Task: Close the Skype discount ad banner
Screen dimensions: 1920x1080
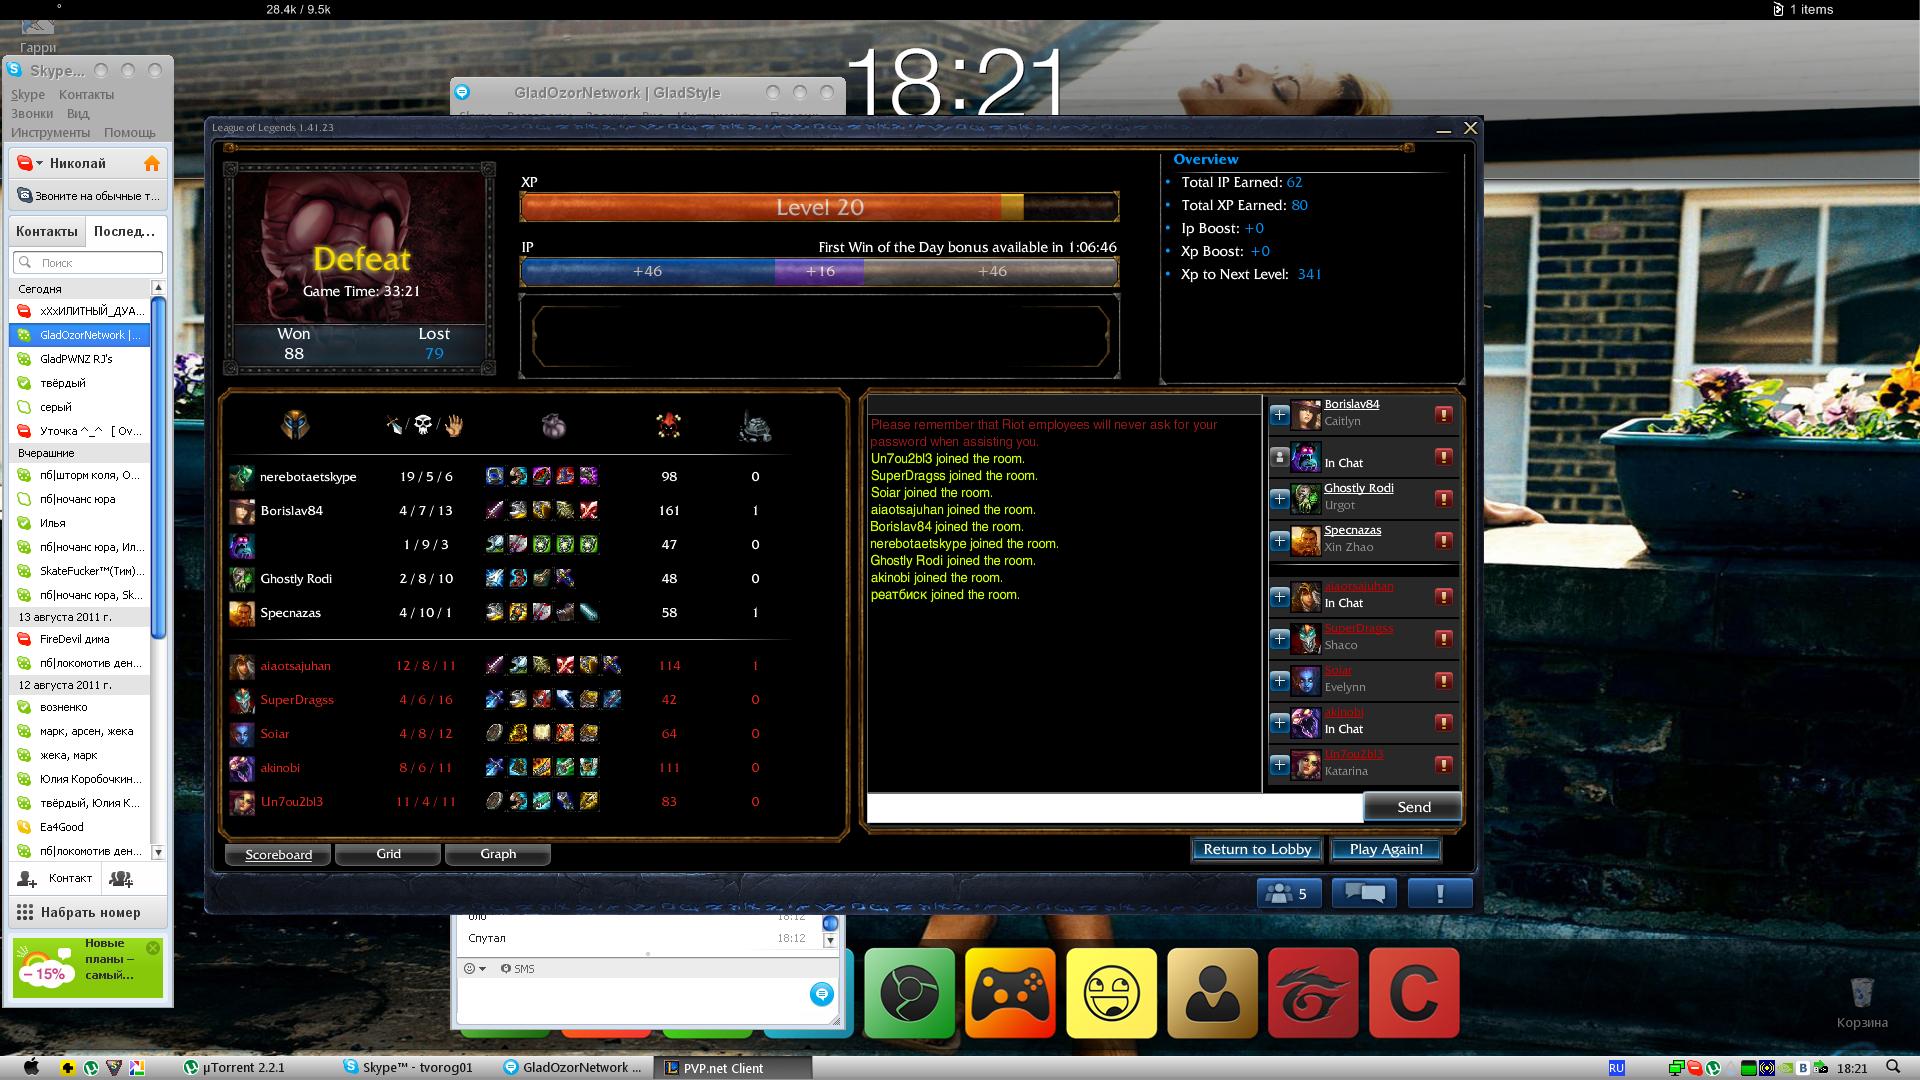Action: pyautogui.click(x=153, y=947)
